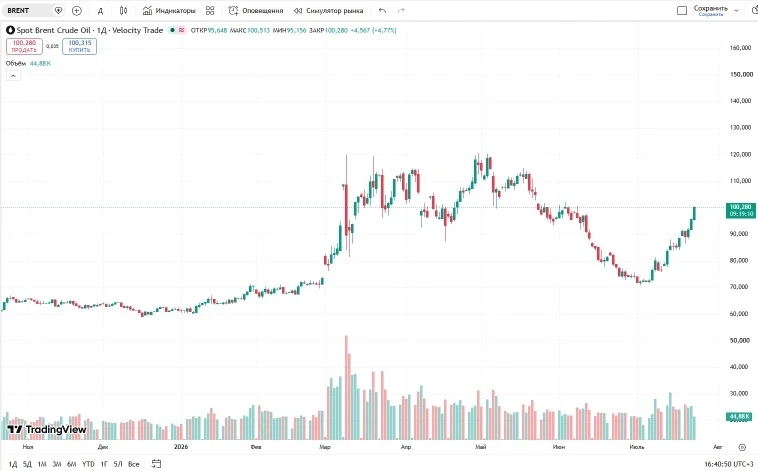The width and height of the screenshot is (758, 471).
Task: Open the Д timeframe interval dropdown
Action: point(100,10)
